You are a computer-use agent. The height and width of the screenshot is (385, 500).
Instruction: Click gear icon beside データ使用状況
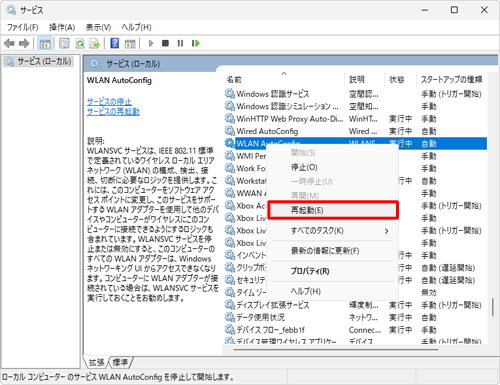click(230, 317)
